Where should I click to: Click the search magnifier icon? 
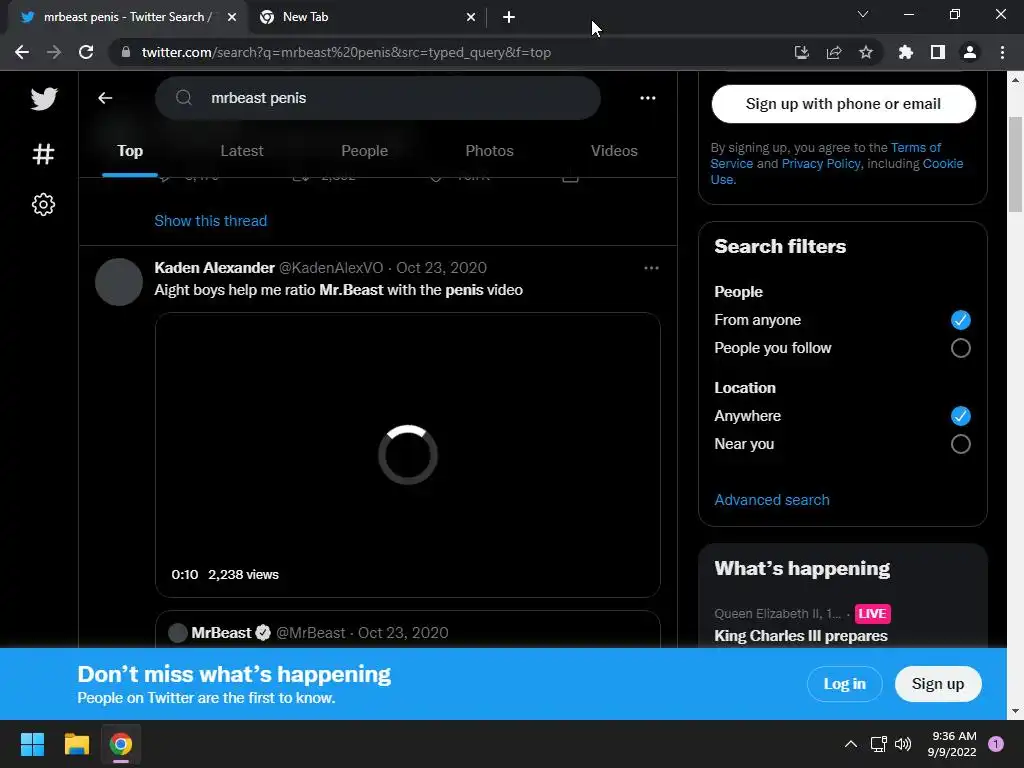tap(184, 98)
